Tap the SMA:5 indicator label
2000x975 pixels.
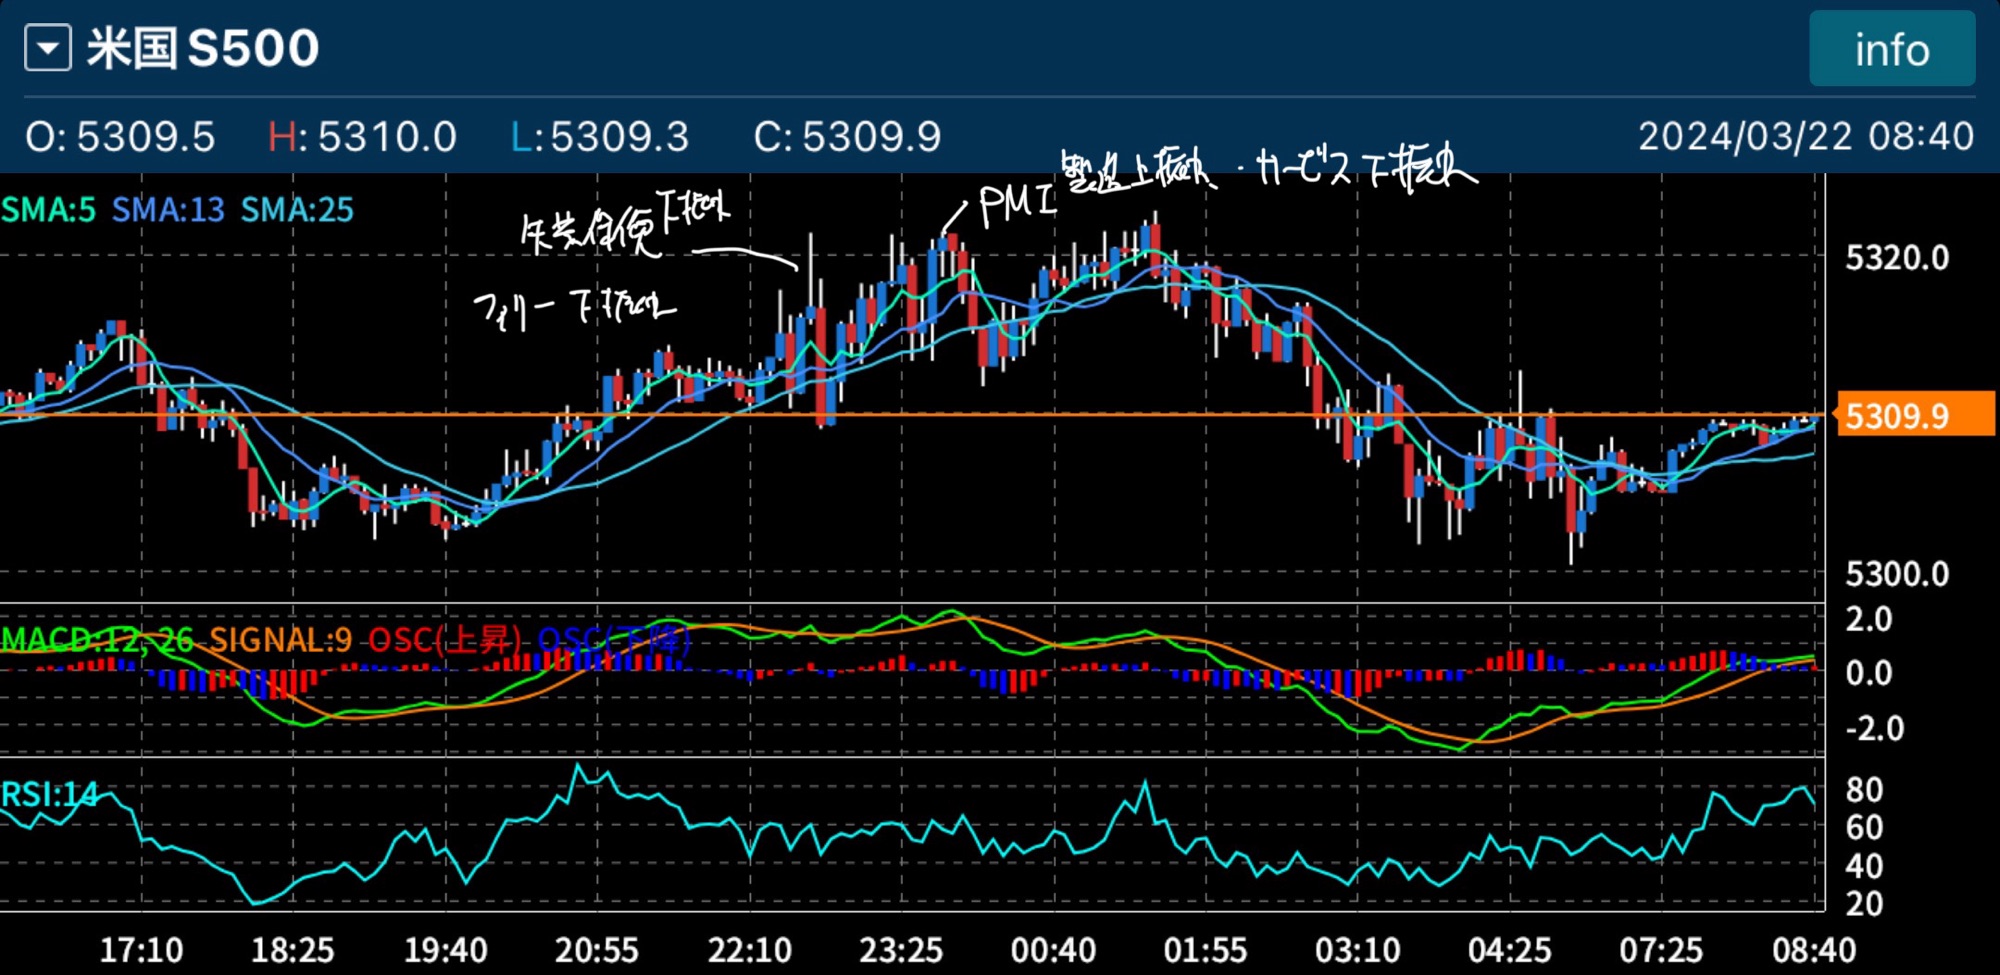pyautogui.click(x=48, y=210)
